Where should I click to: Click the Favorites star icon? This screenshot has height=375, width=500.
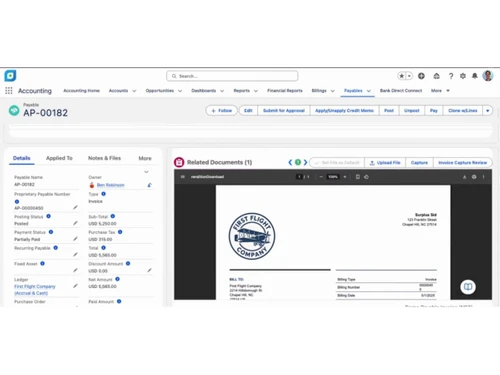(x=402, y=76)
